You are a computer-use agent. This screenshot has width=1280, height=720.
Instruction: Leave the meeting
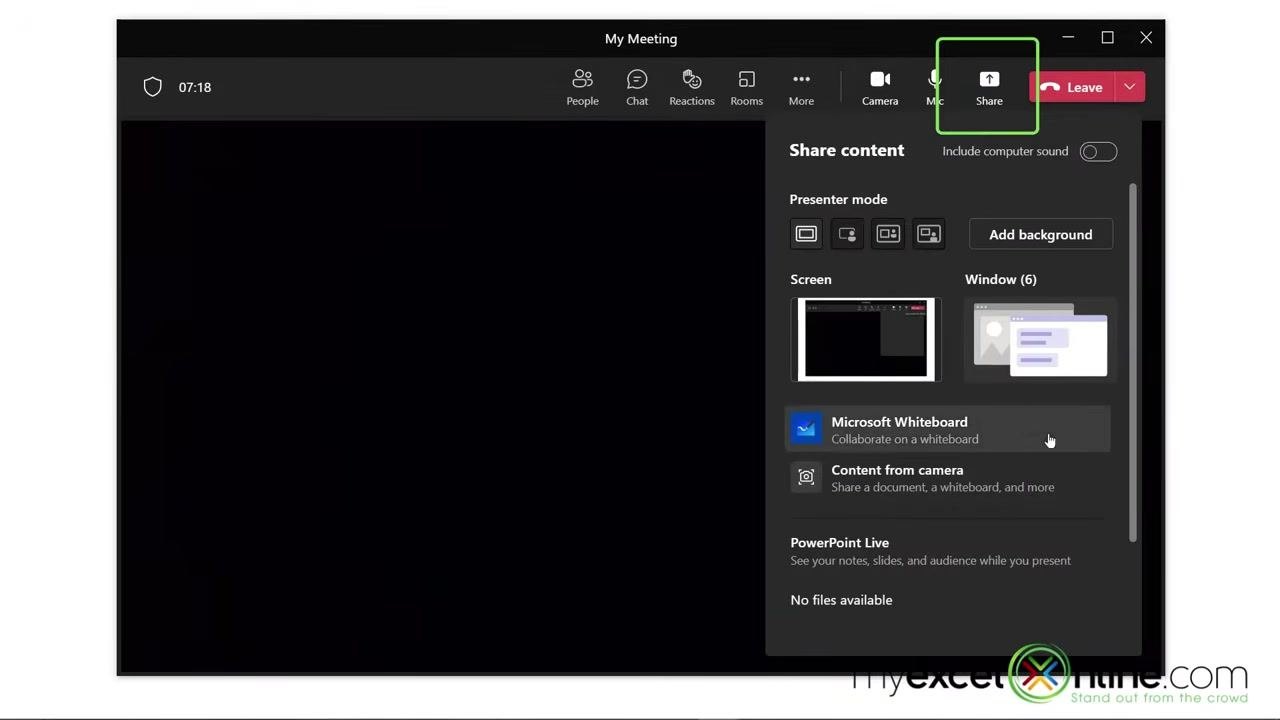click(1072, 87)
